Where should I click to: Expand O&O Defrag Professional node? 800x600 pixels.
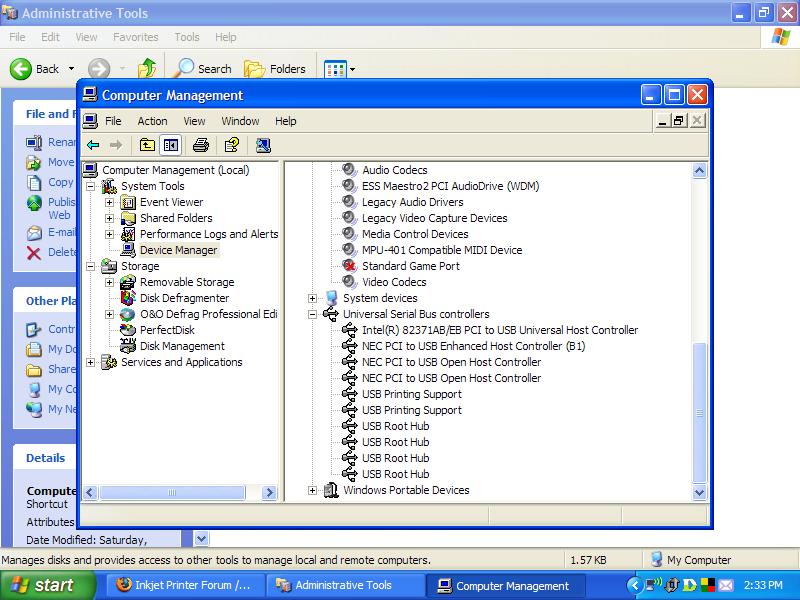point(109,314)
